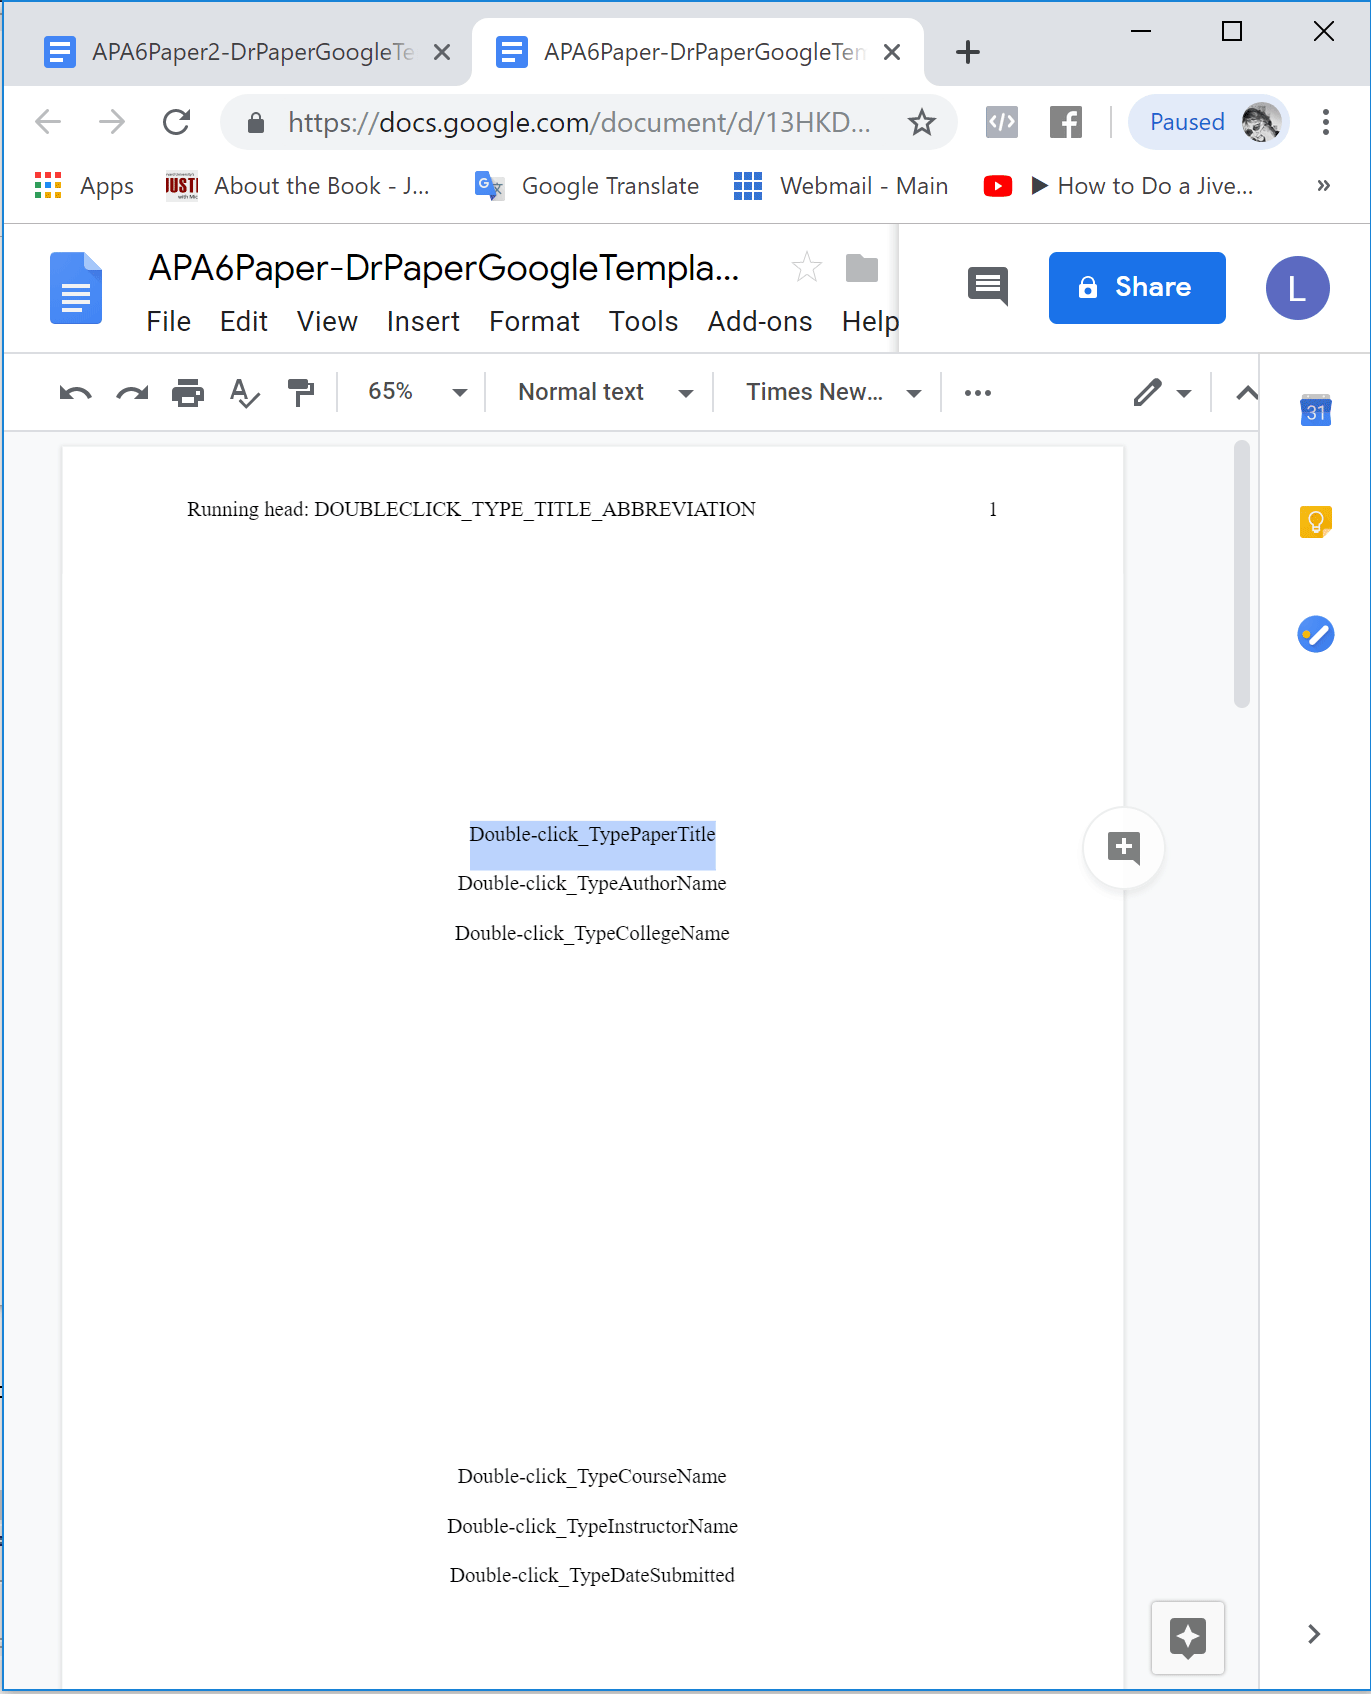
Task: Open the Format menu
Action: (534, 322)
